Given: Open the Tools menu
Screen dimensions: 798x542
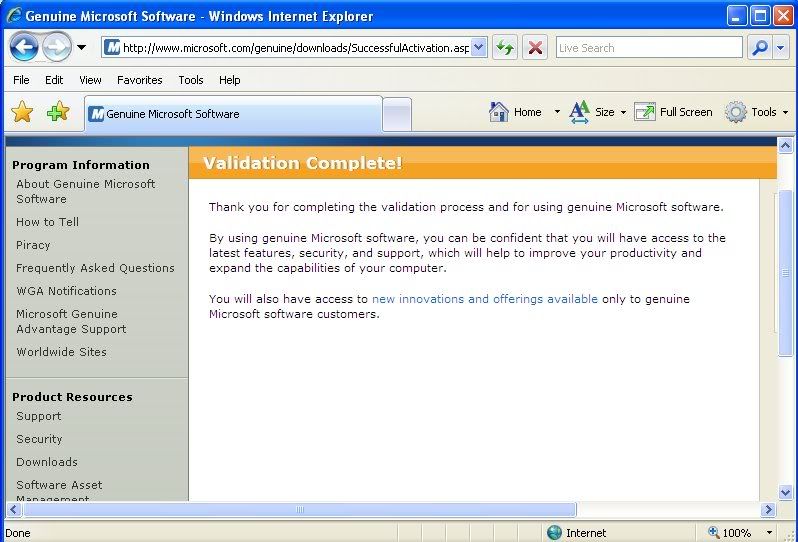Looking at the screenshot, I should 191,80.
